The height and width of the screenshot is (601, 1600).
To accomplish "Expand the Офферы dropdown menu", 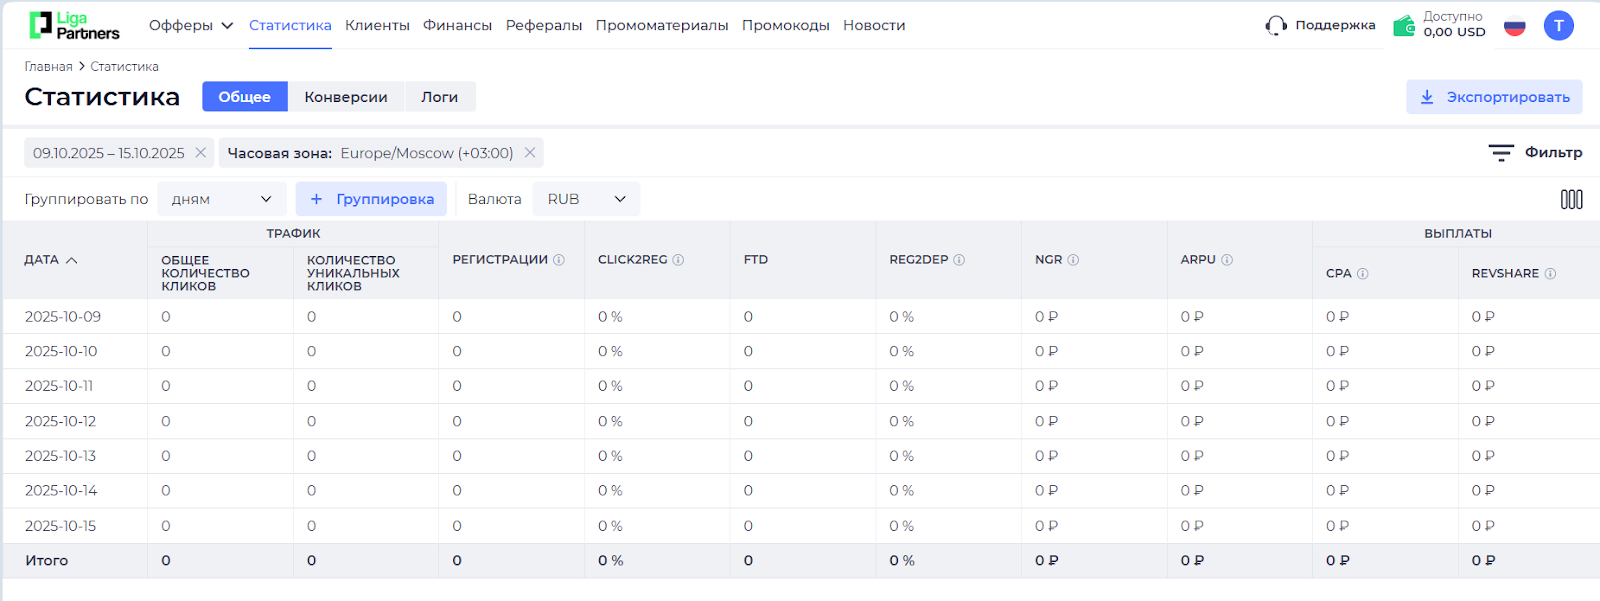I will pos(191,25).
